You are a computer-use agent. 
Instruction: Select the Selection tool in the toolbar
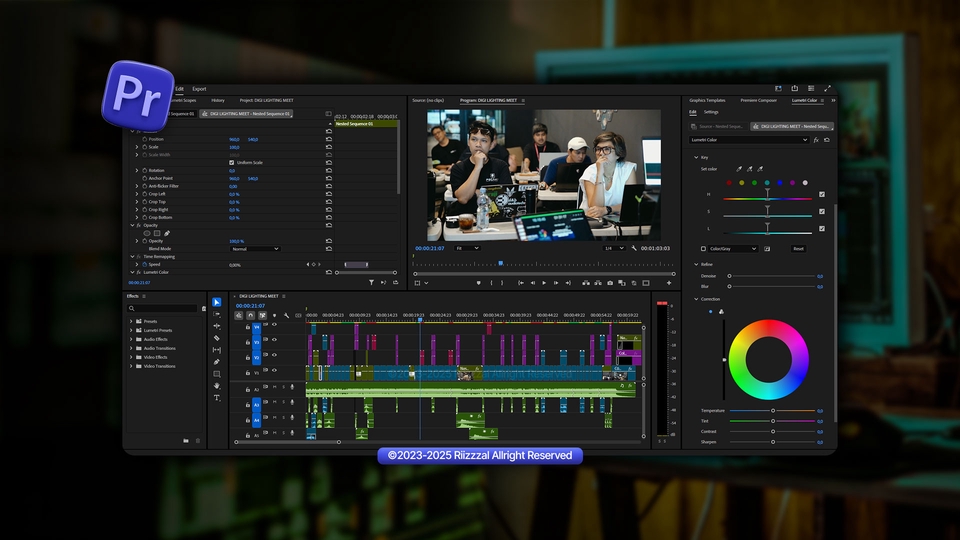click(x=217, y=302)
